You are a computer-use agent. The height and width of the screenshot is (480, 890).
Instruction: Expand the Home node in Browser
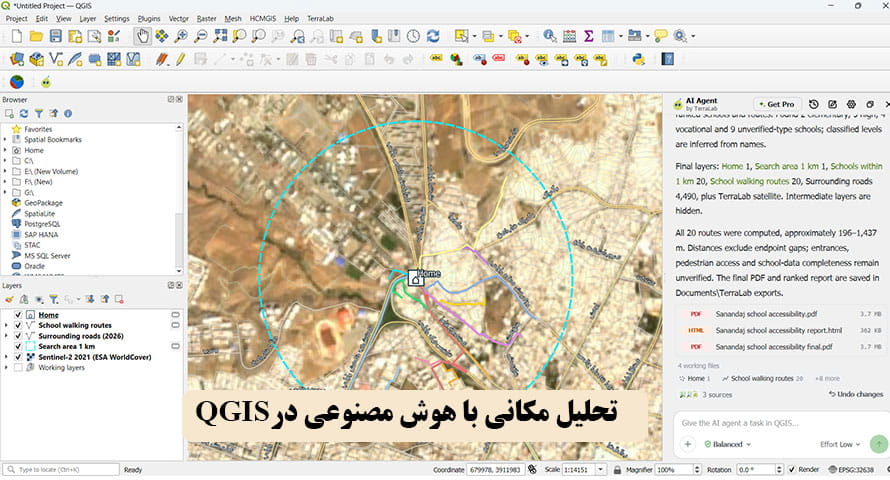pos(5,150)
